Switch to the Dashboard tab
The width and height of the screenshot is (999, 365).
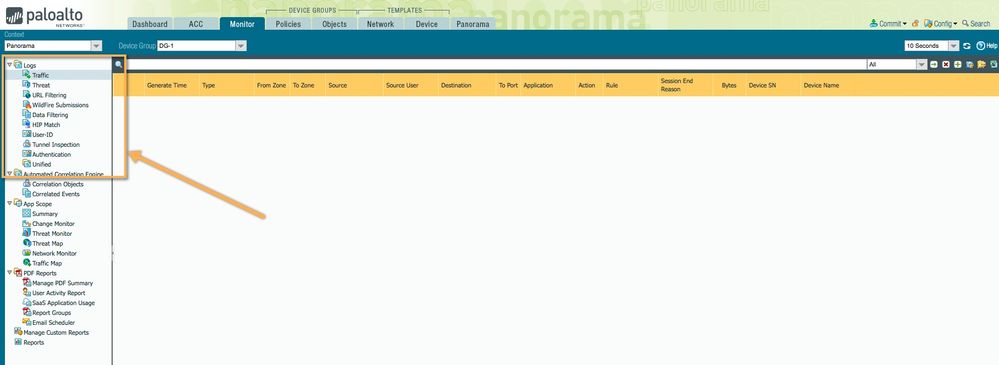pyautogui.click(x=150, y=24)
